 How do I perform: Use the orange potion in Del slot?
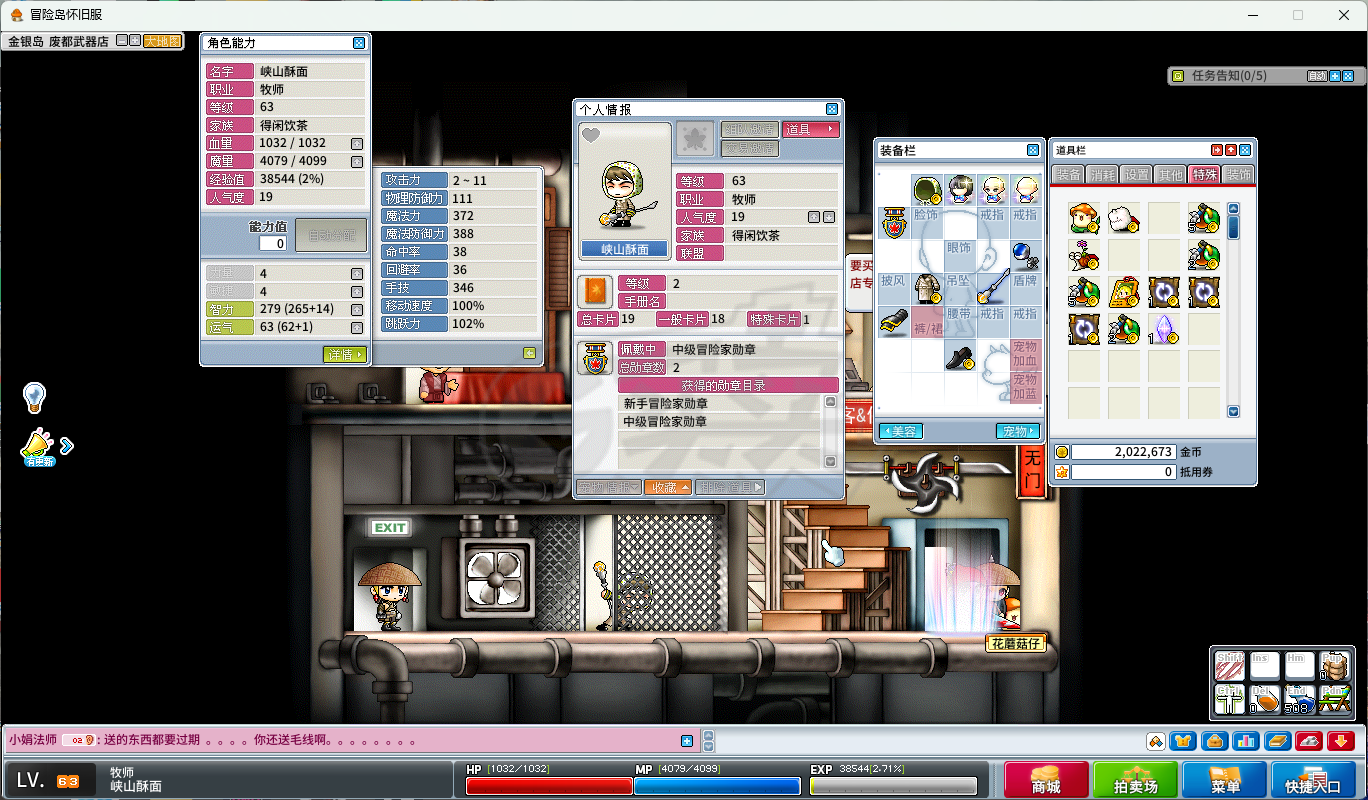(x=1265, y=699)
